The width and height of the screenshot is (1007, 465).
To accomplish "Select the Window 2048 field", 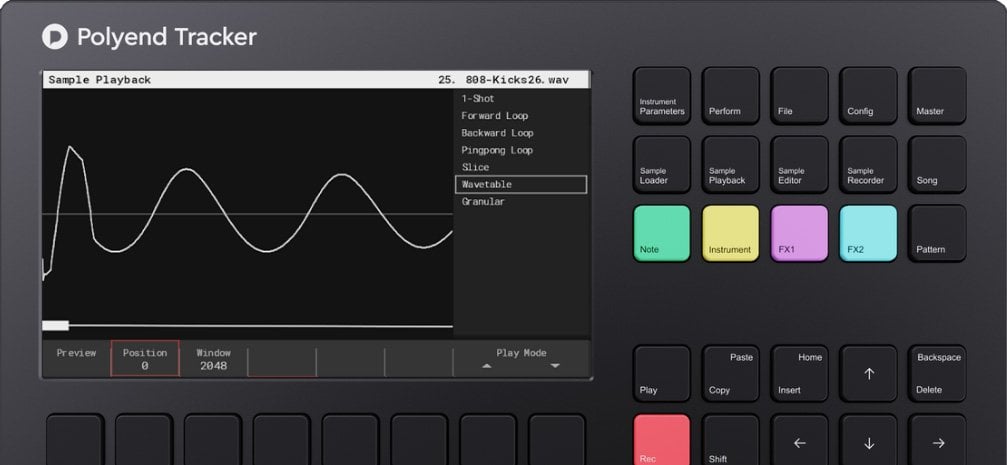I will click(x=213, y=358).
